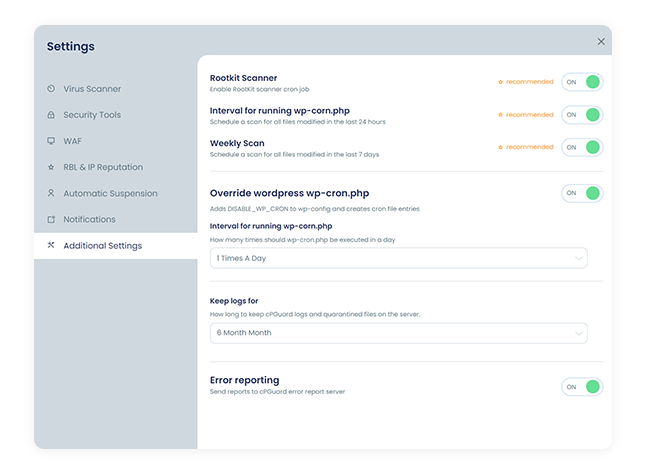Click the recommended label beside Rootkit Scanner
This screenshot has width=646, height=473.
coord(526,82)
